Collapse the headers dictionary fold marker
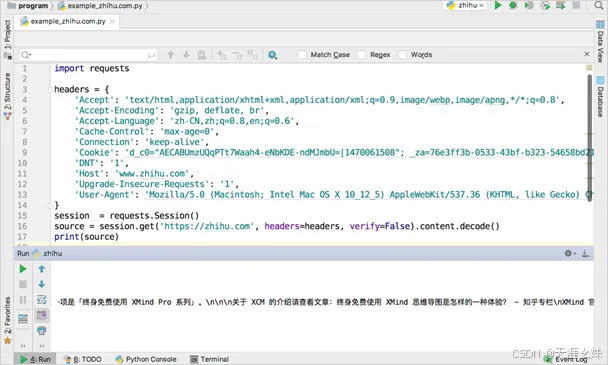This screenshot has height=365, width=608. click(x=50, y=90)
